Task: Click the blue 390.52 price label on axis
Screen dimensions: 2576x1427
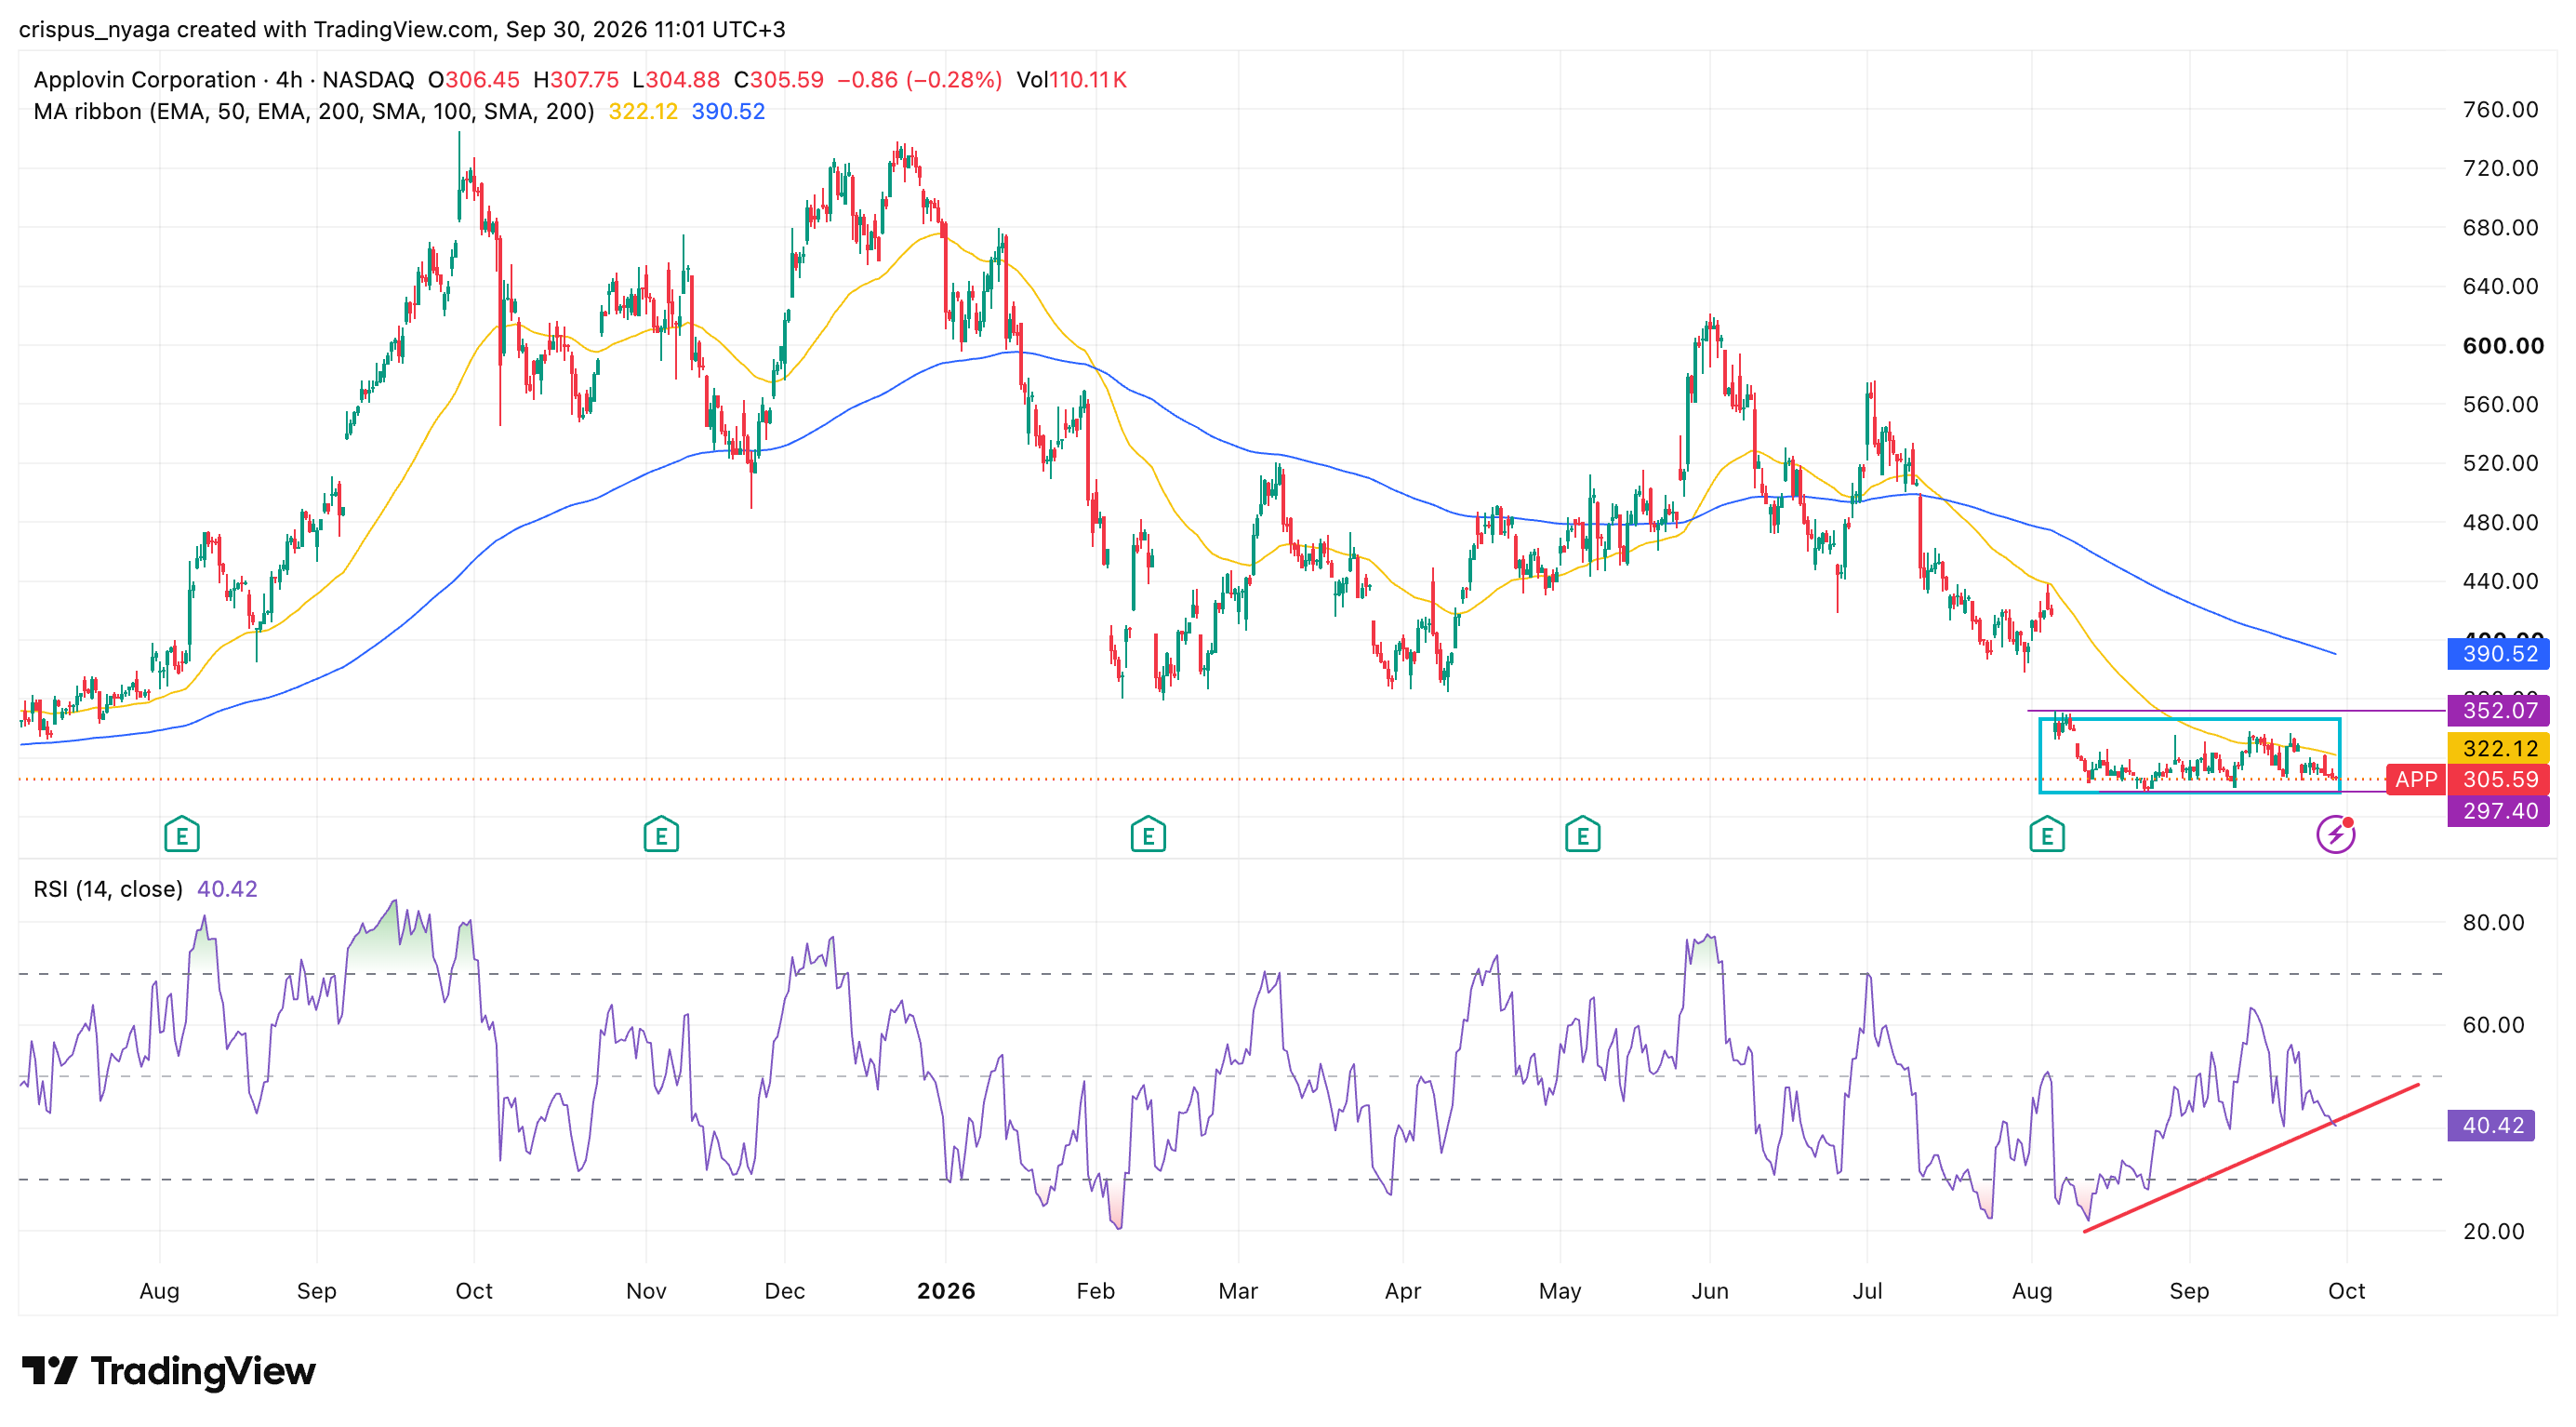Action: pos(2499,654)
